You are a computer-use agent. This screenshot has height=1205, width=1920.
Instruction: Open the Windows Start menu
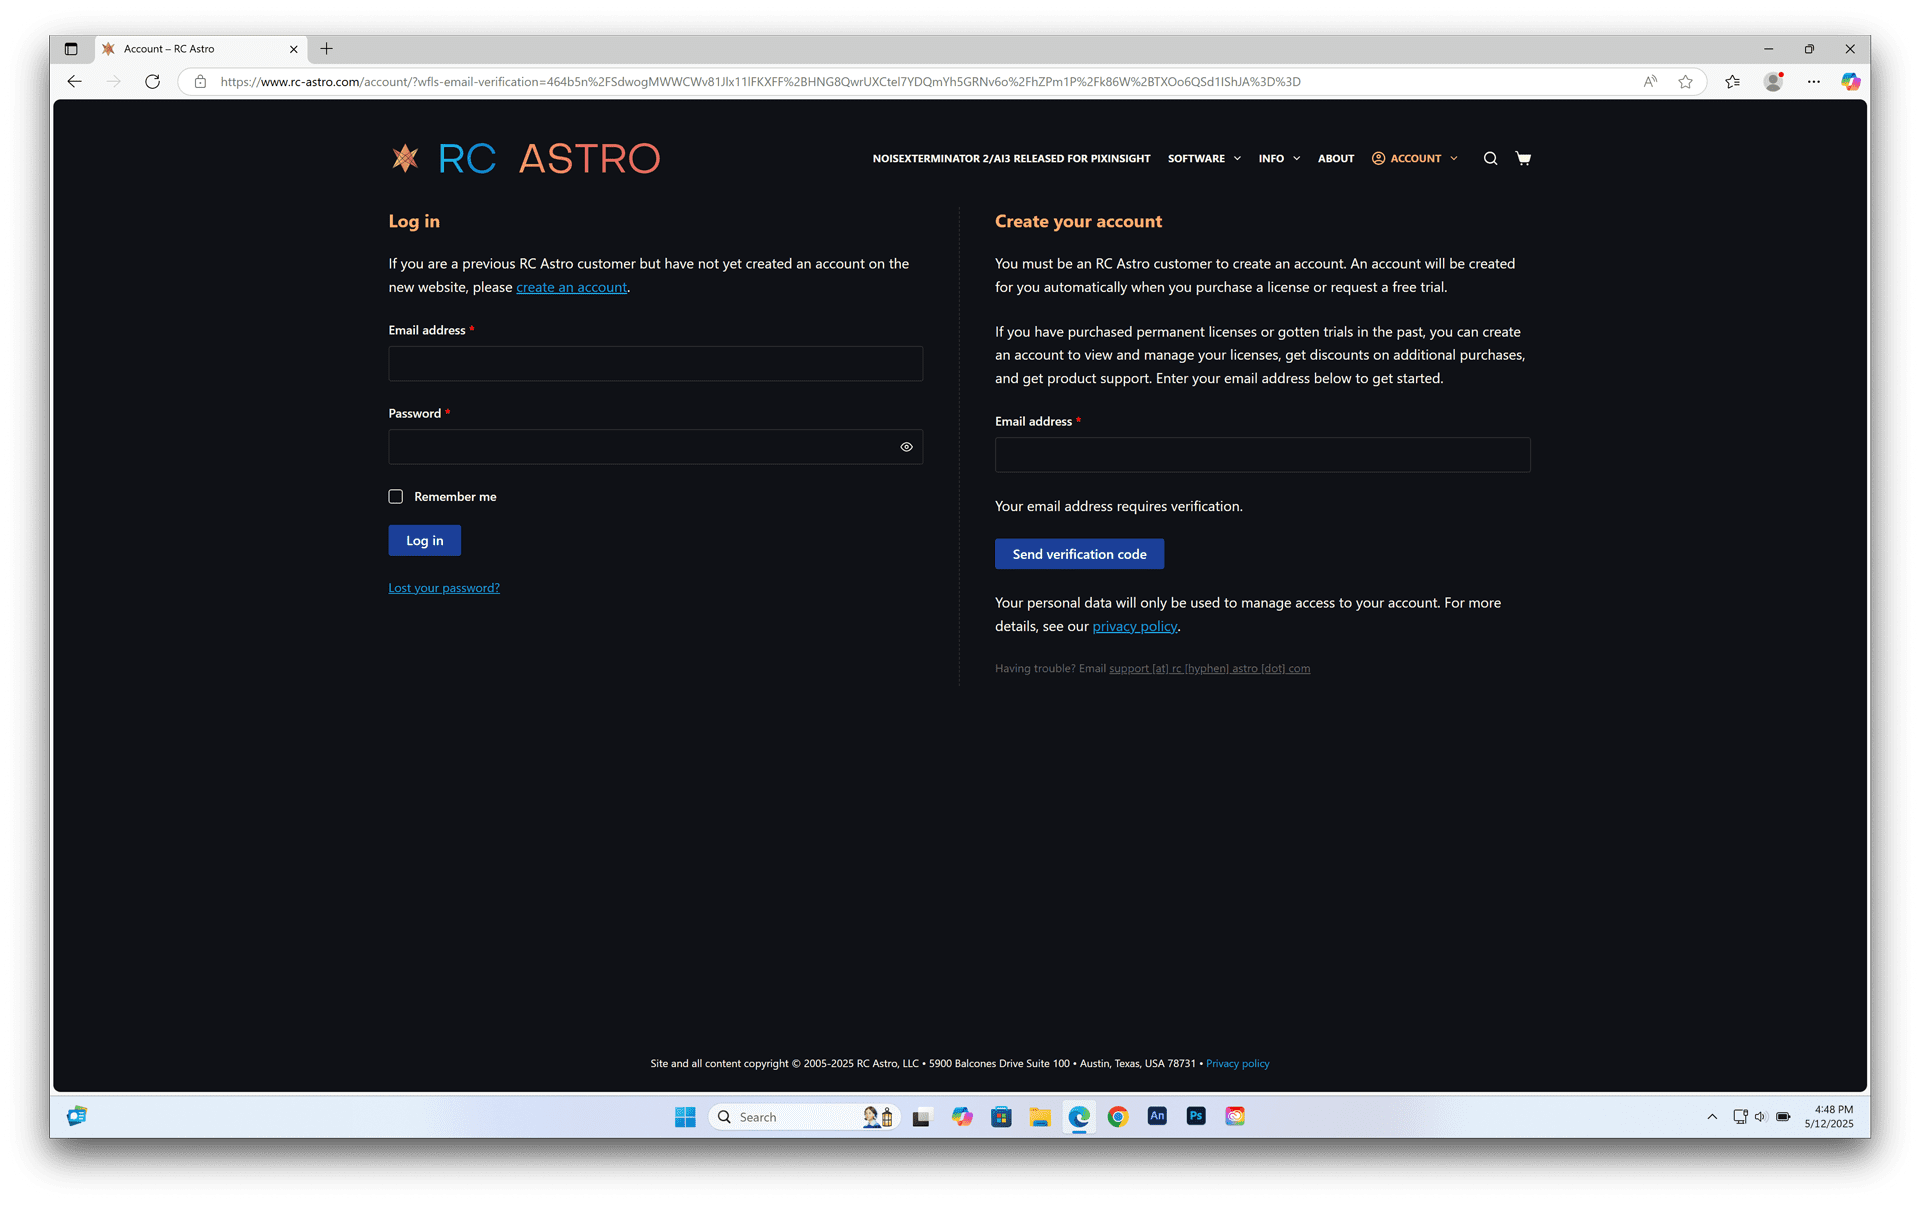click(x=685, y=1117)
